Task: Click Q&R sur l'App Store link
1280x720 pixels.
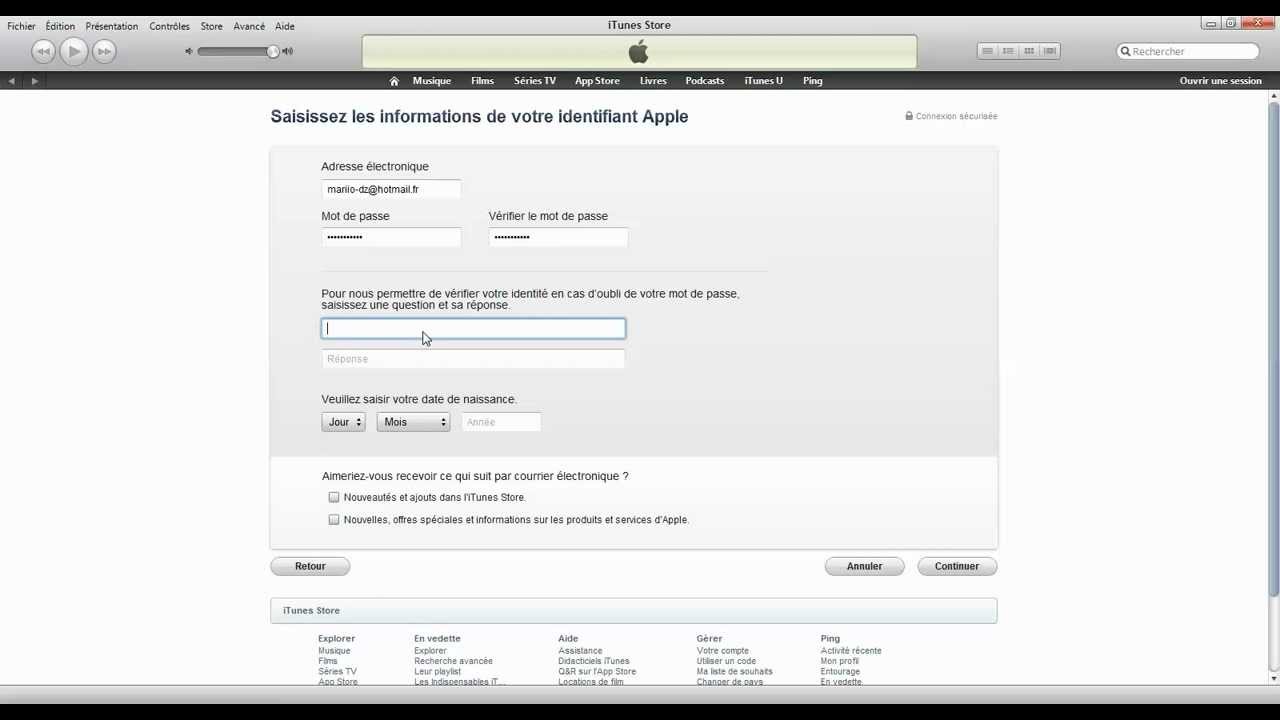Action: click(597, 672)
